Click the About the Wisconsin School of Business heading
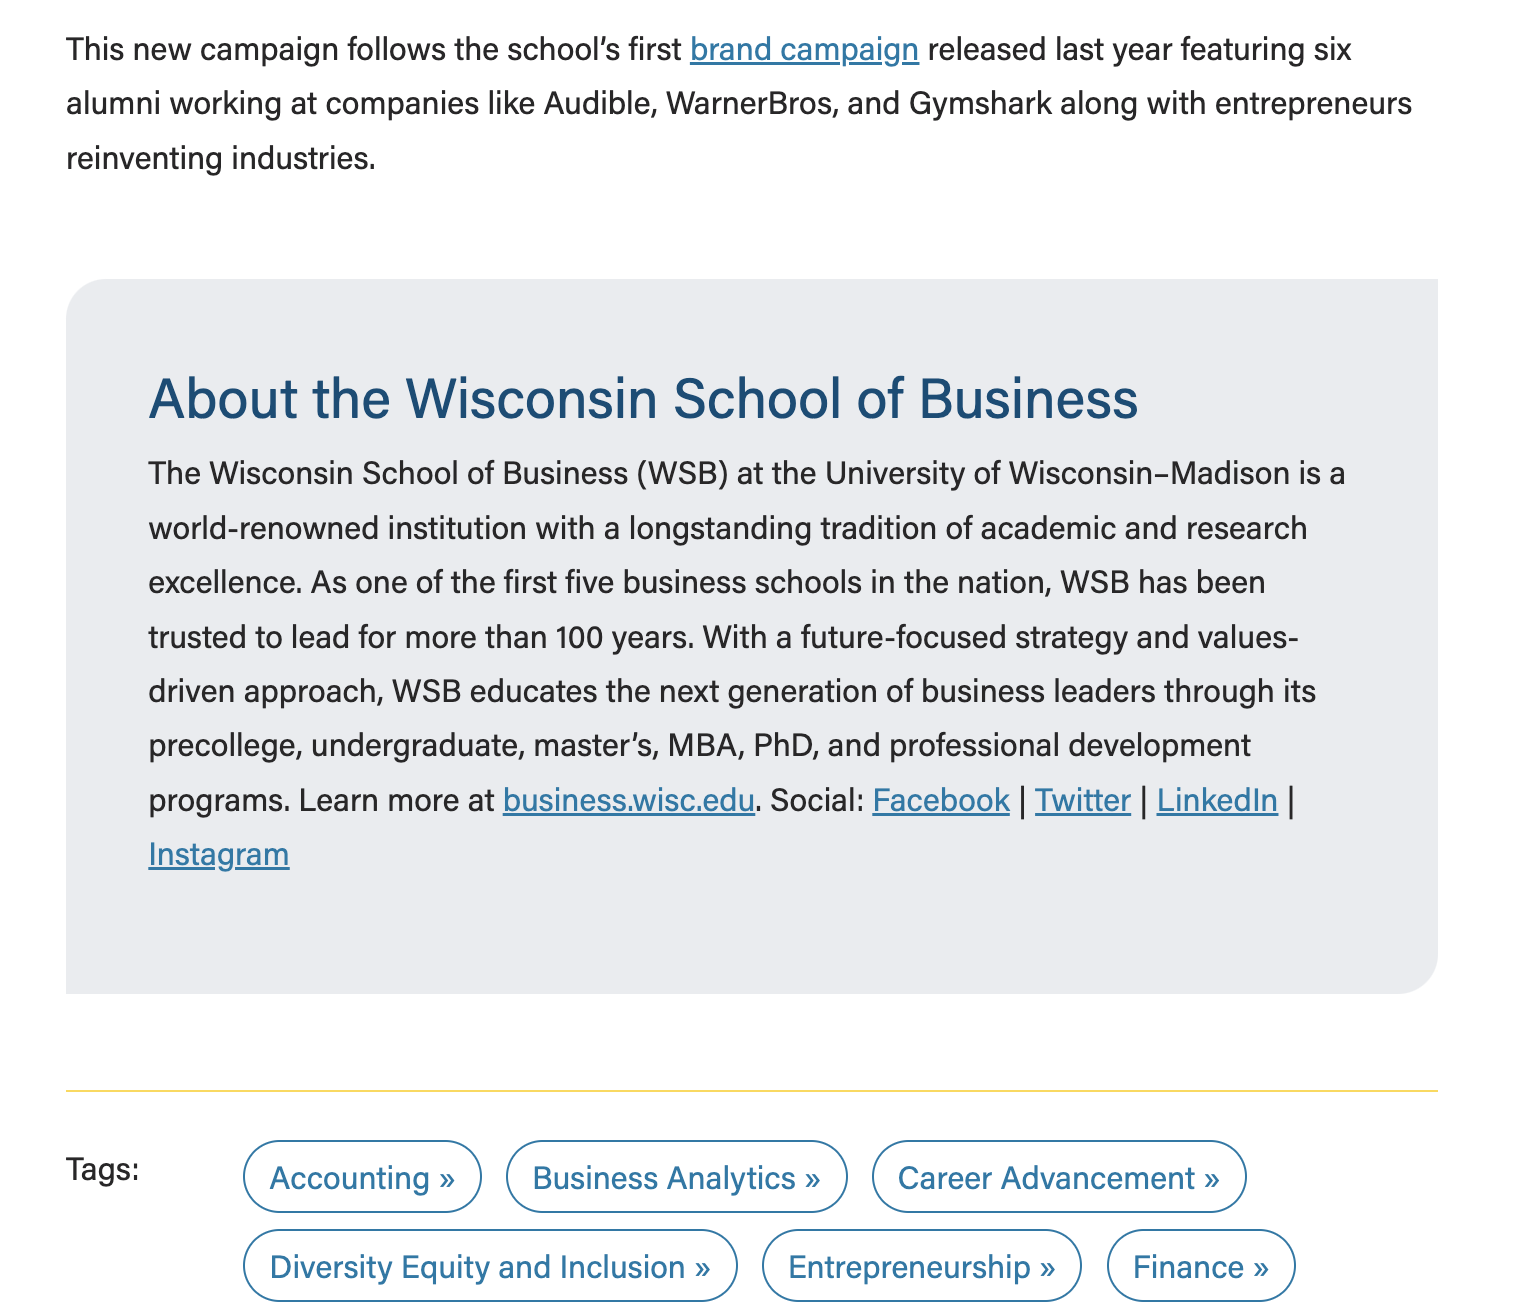 pos(643,398)
